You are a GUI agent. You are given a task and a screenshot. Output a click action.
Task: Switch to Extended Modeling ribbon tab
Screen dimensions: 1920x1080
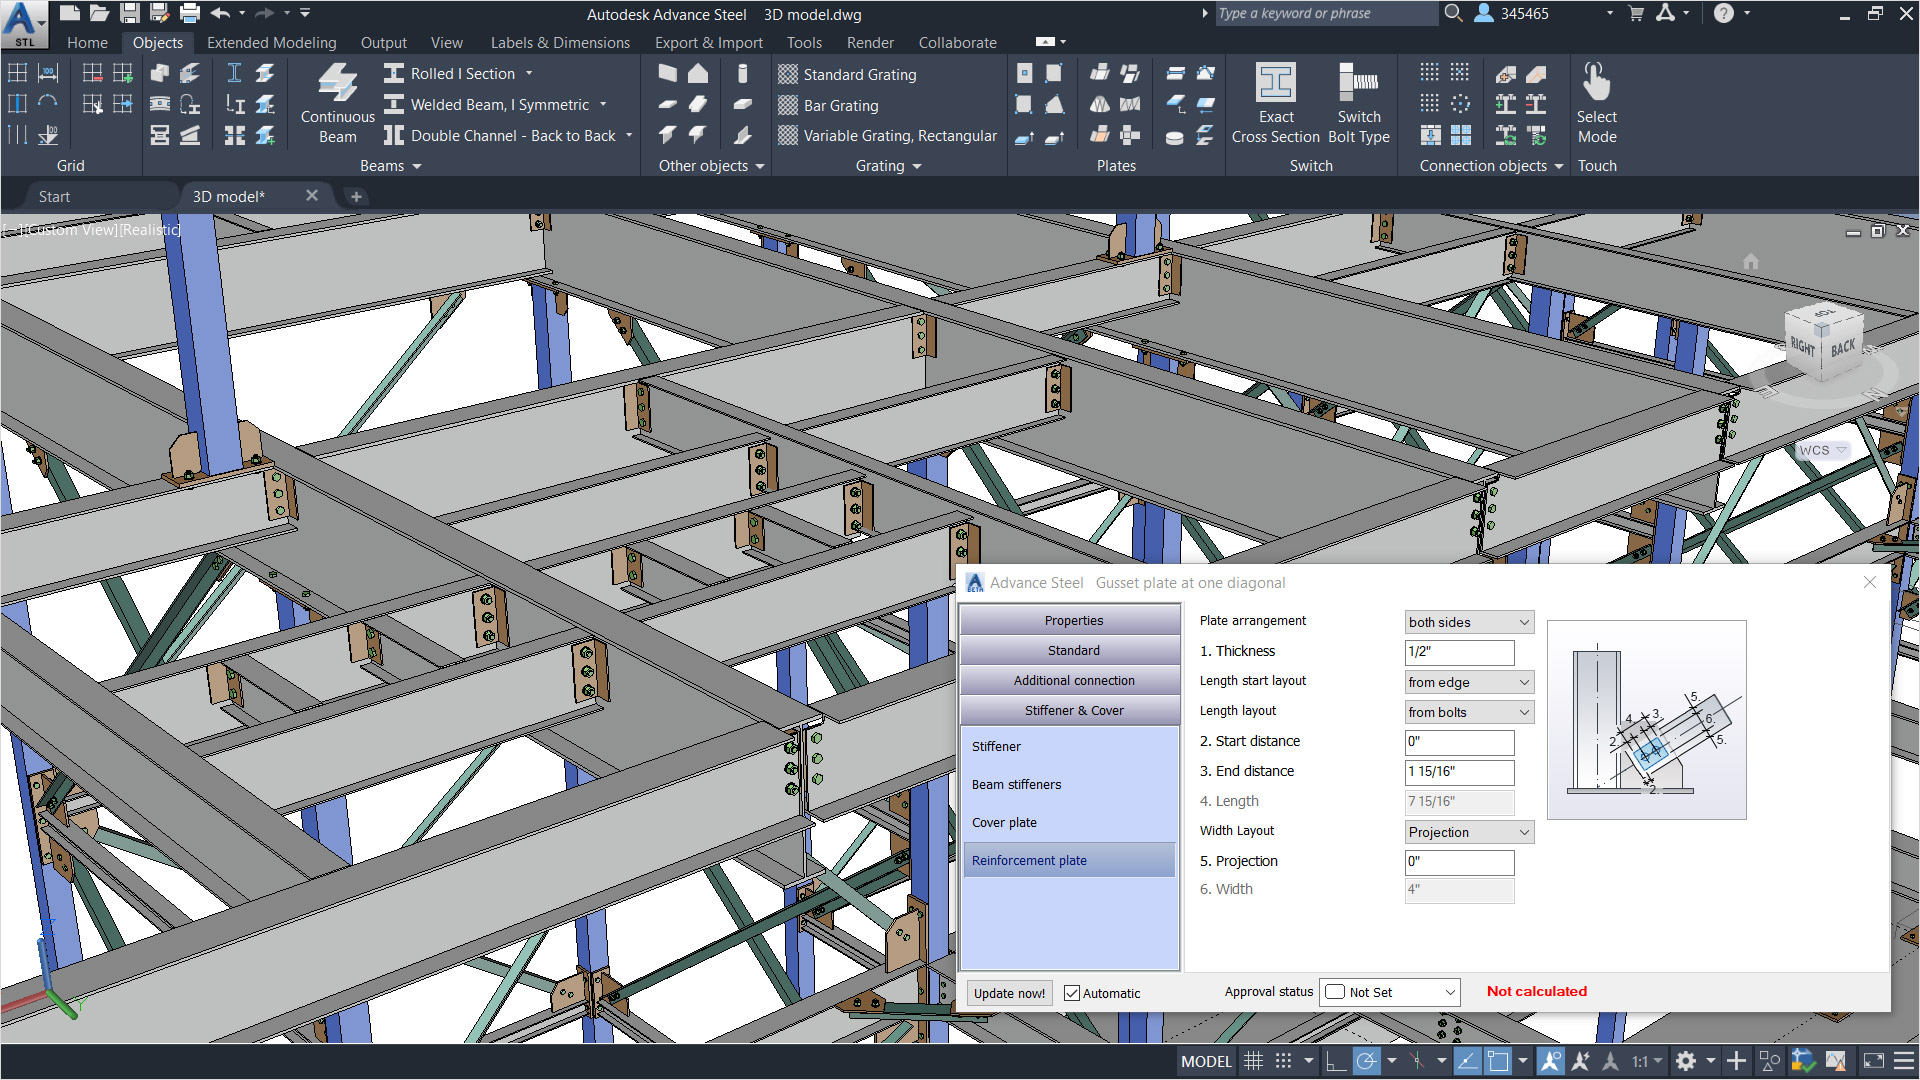pyautogui.click(x=271, y=43)
